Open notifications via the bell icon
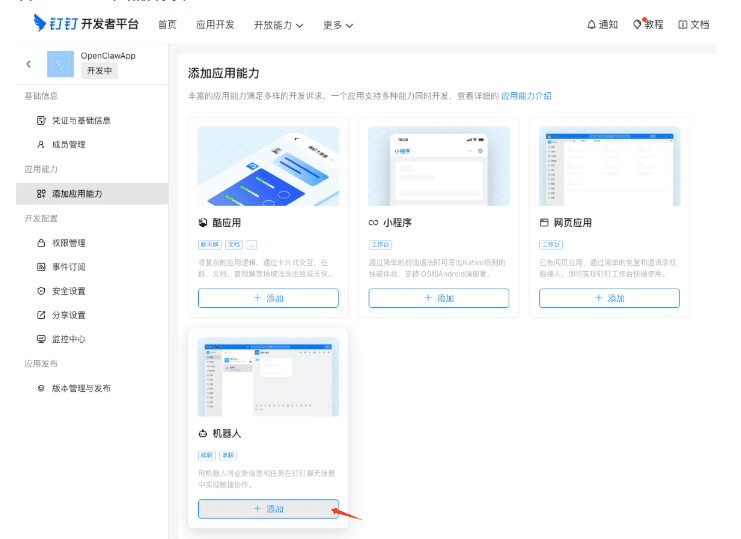 pyautogui.click(x=591, y=25)
